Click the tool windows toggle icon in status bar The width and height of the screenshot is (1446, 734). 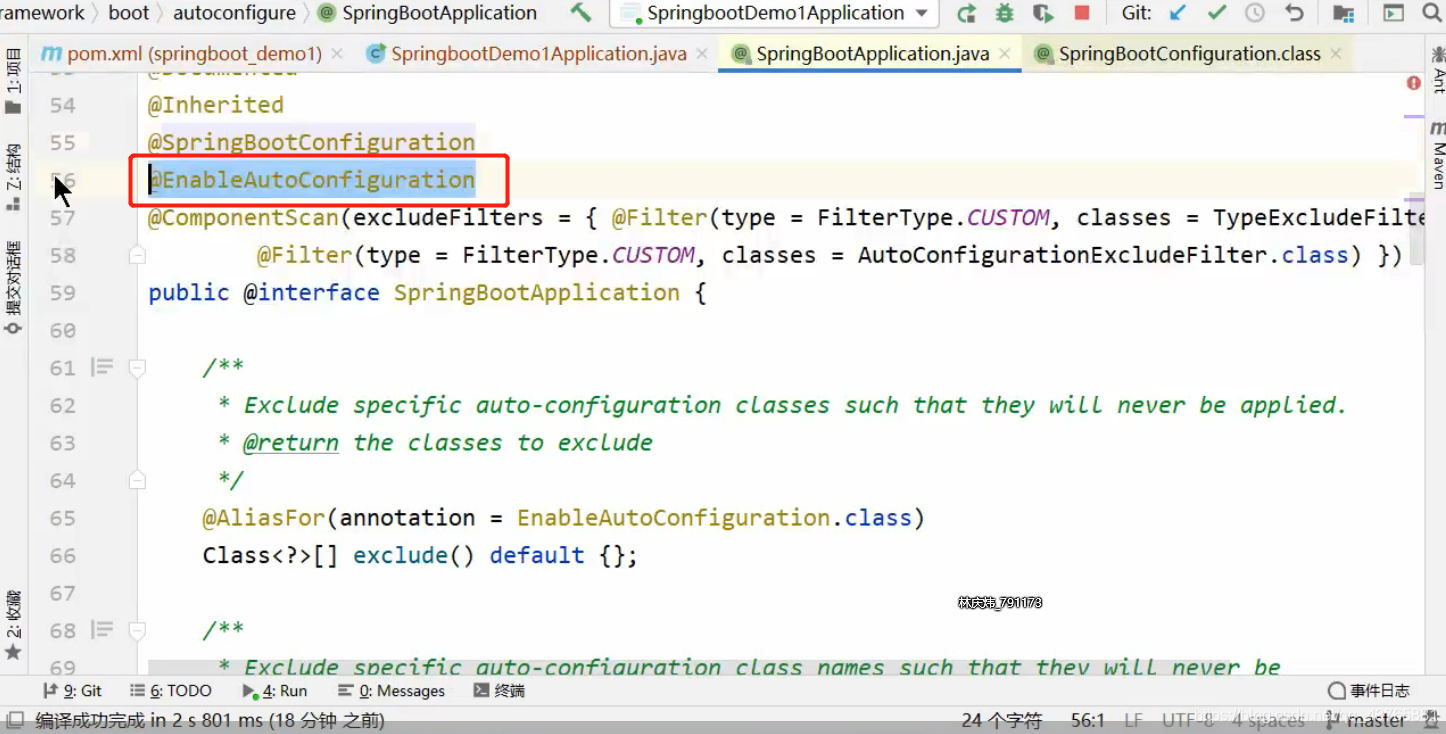(x=15, y=719)
